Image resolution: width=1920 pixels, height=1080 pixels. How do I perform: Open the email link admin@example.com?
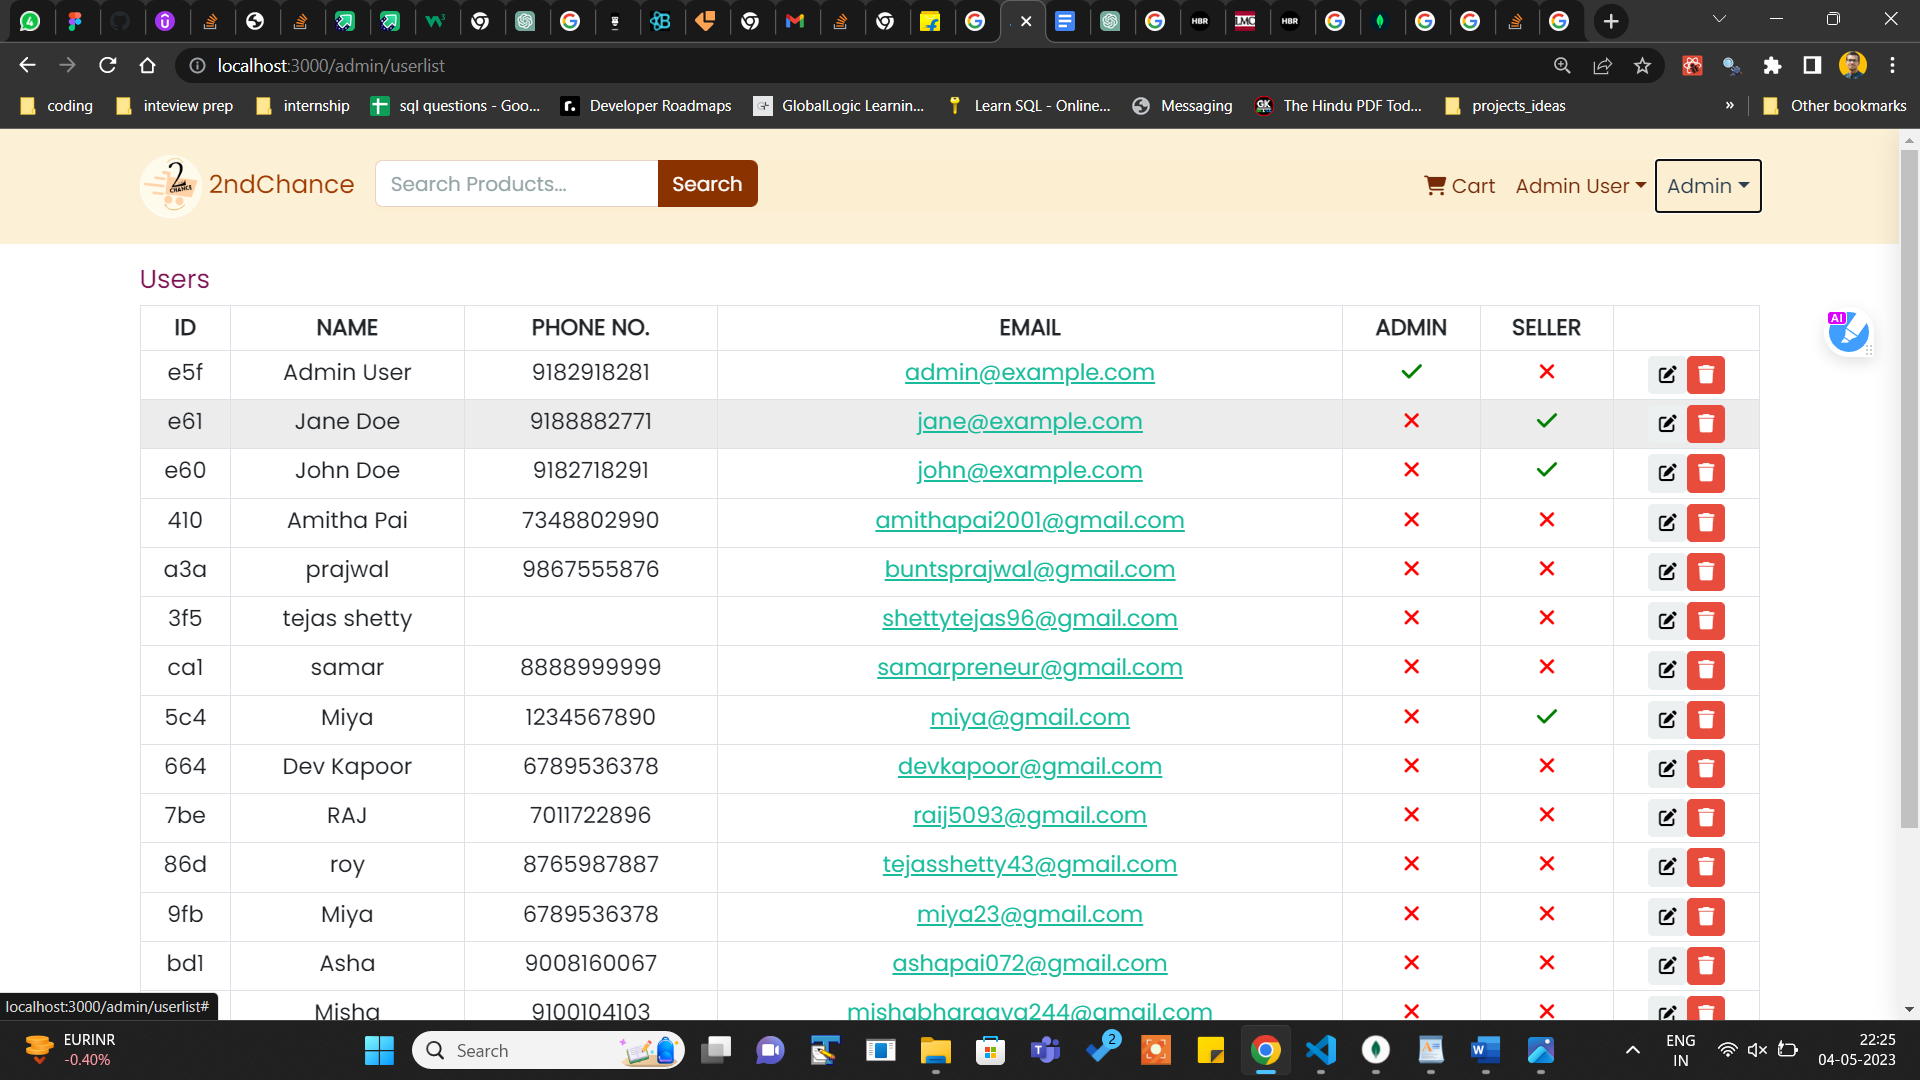point(1029,373)
